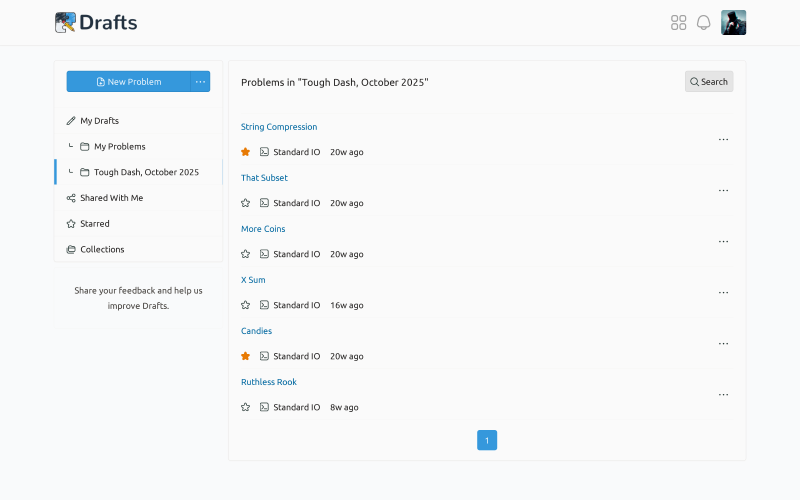Expand the New Problem options dropdown

click(201, 82)
